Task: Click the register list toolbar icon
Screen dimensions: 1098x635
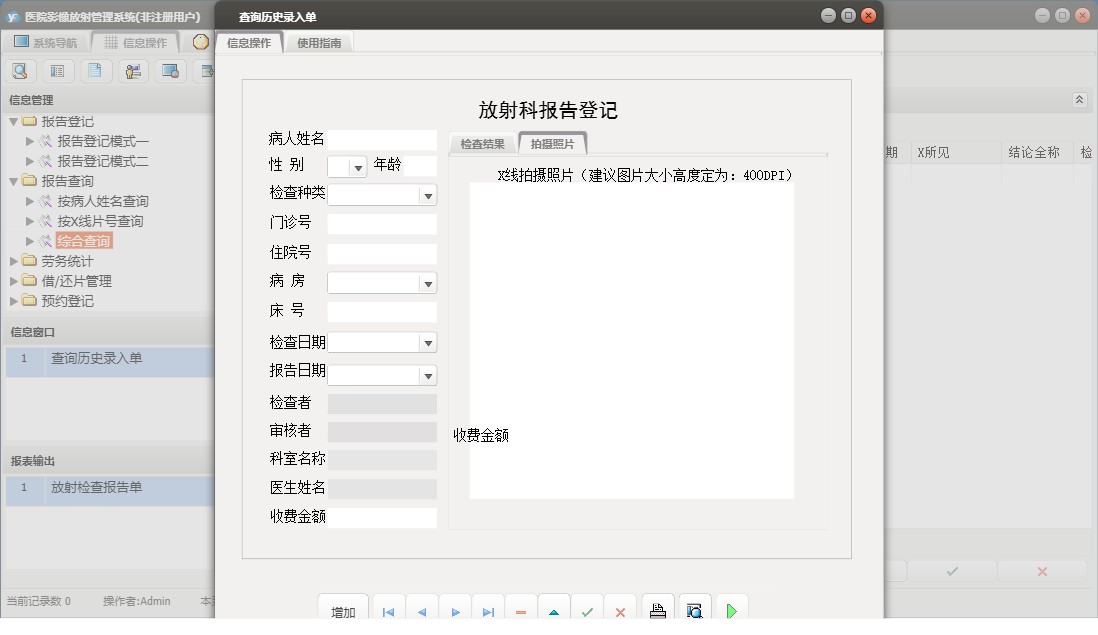Action: coord(56,71)
